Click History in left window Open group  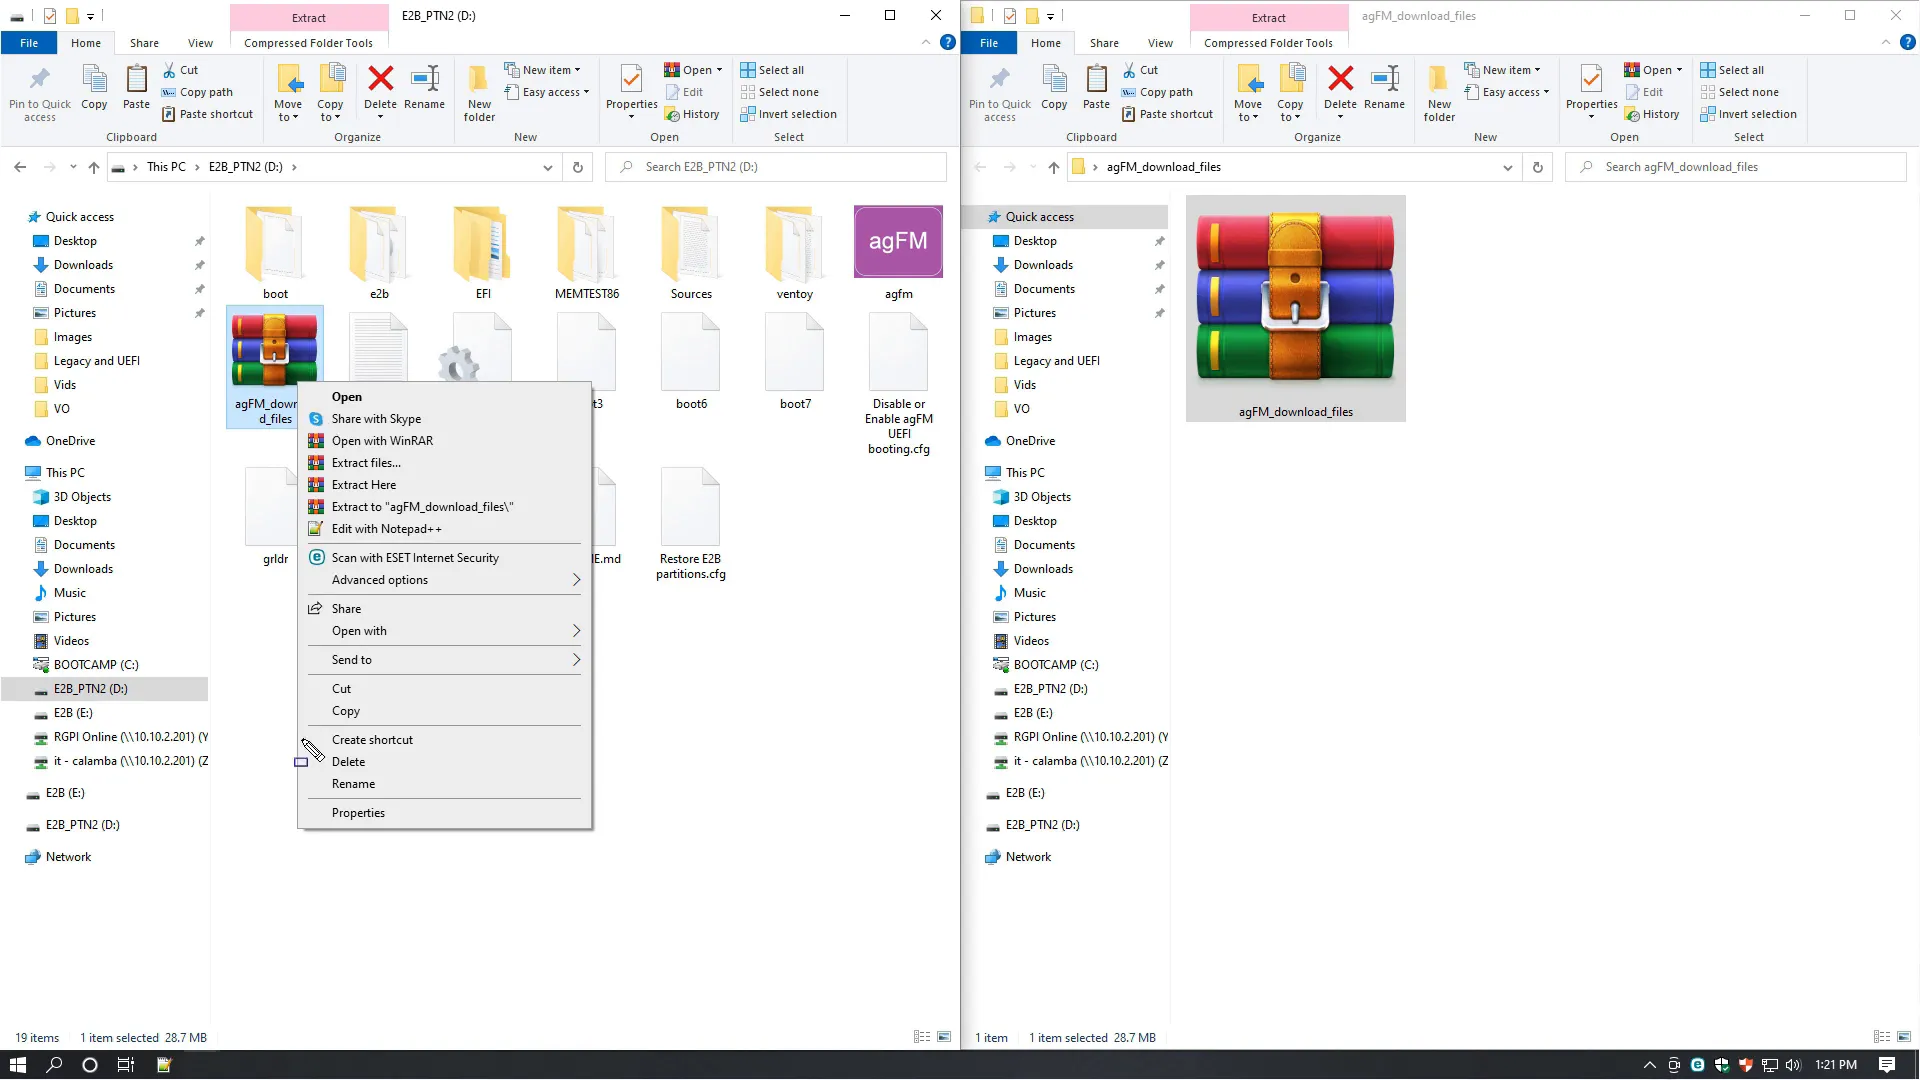(692, 114)
